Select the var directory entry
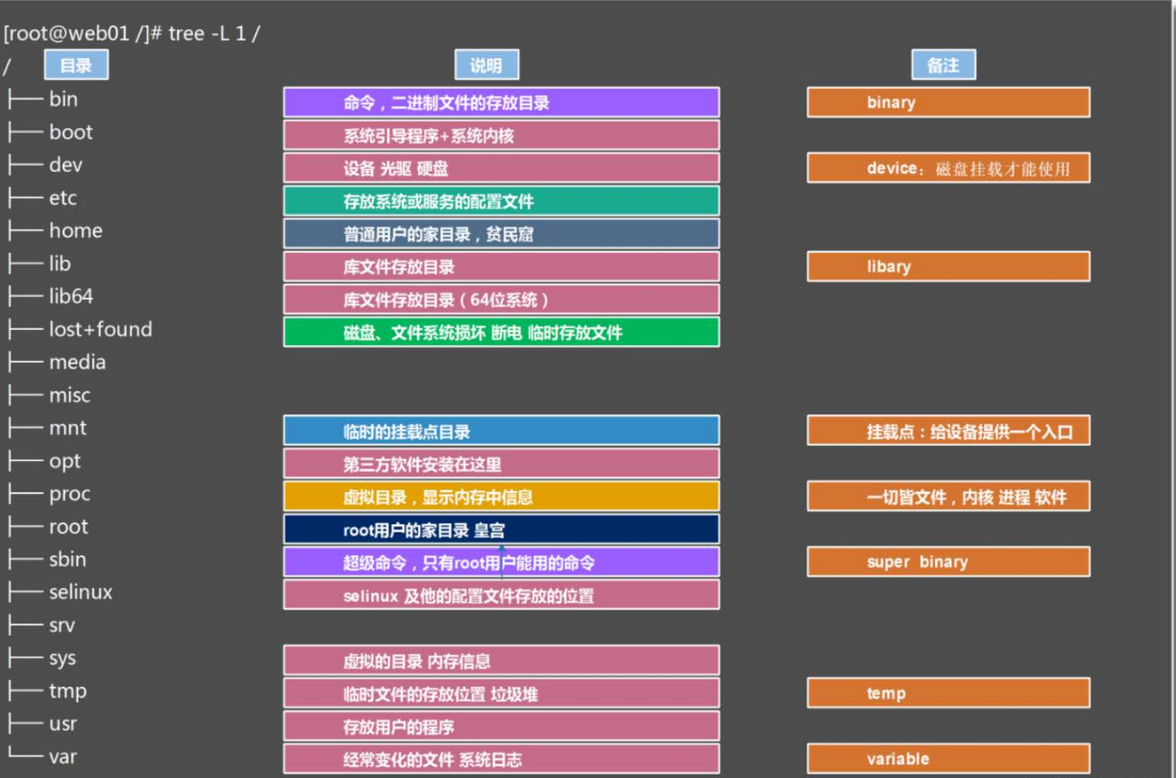The width and height of the screenshot is (1176, 778). point(63,756)
